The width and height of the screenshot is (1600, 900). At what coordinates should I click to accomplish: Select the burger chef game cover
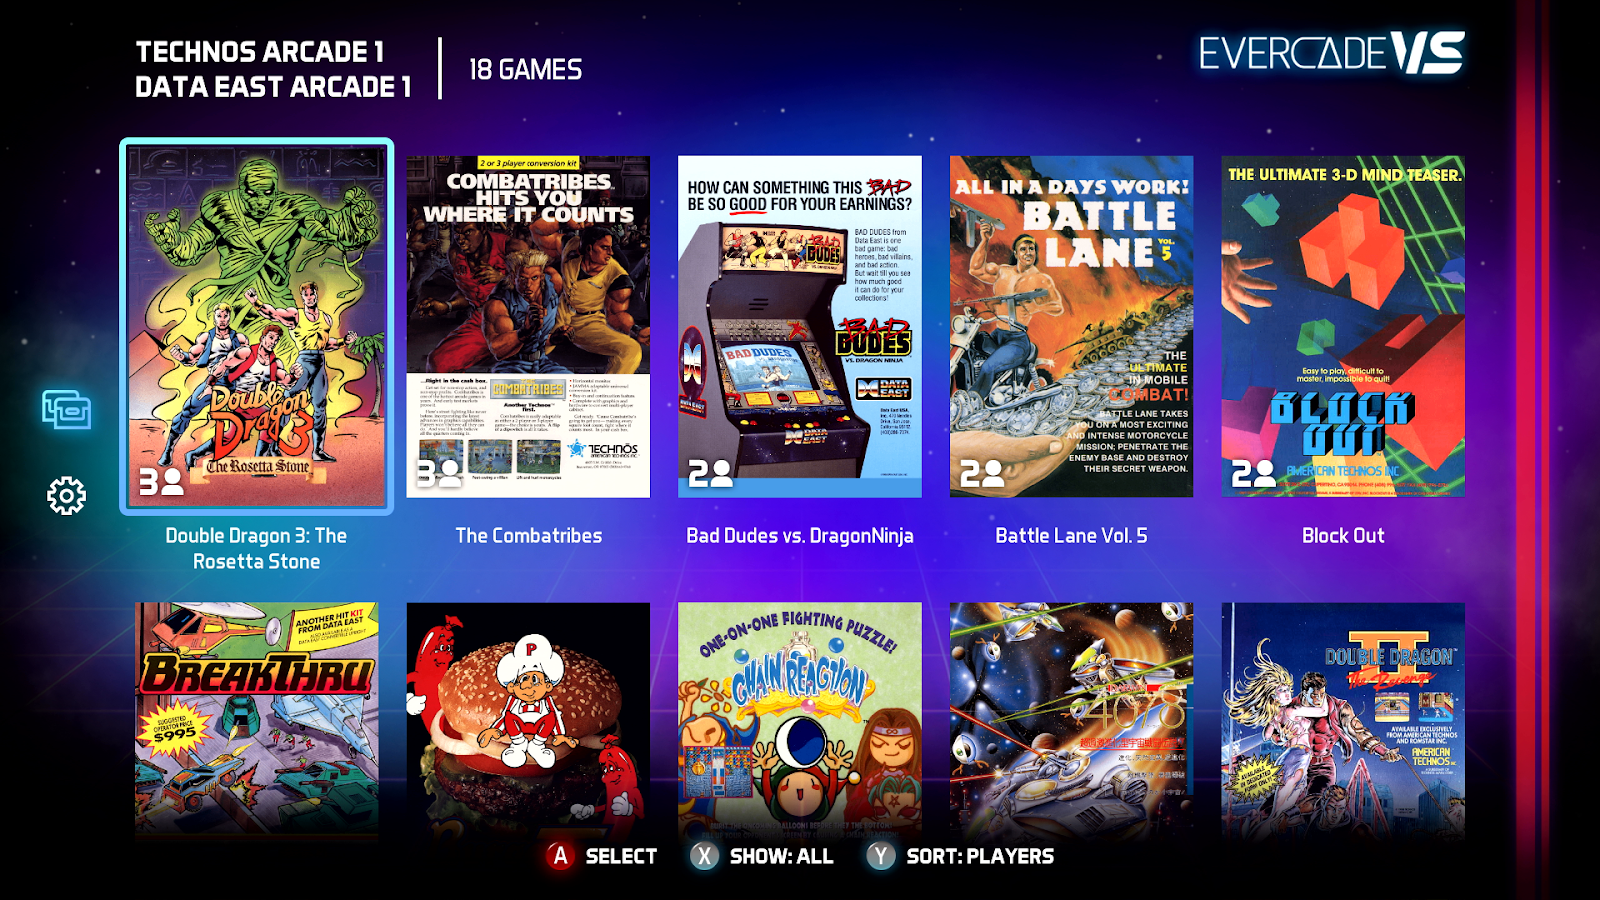point(528,720)
